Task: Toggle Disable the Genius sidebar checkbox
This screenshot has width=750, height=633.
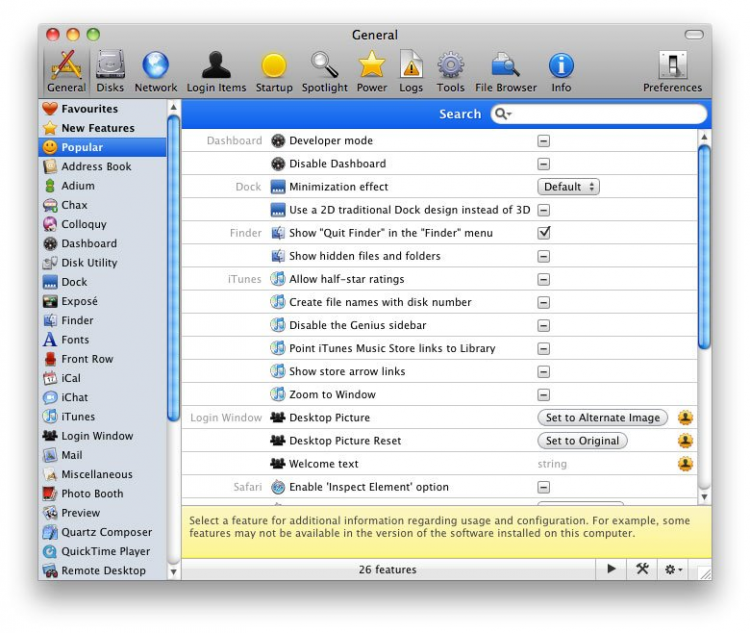Action: 543,326
